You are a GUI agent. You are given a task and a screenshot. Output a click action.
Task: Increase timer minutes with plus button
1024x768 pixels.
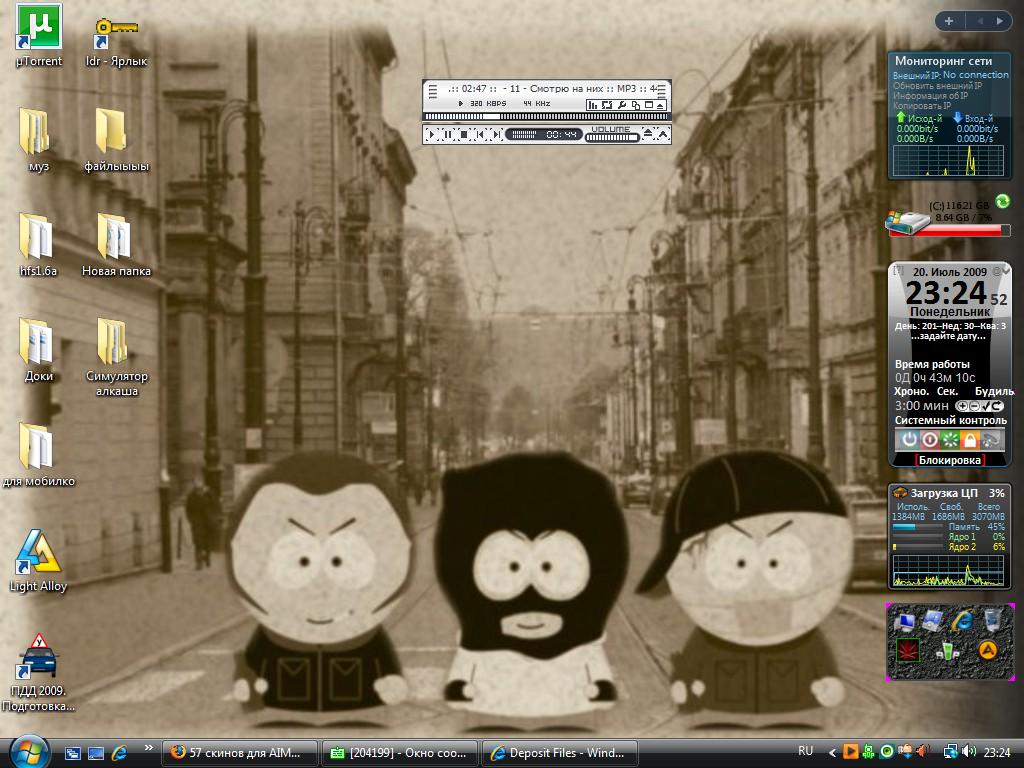963,406
